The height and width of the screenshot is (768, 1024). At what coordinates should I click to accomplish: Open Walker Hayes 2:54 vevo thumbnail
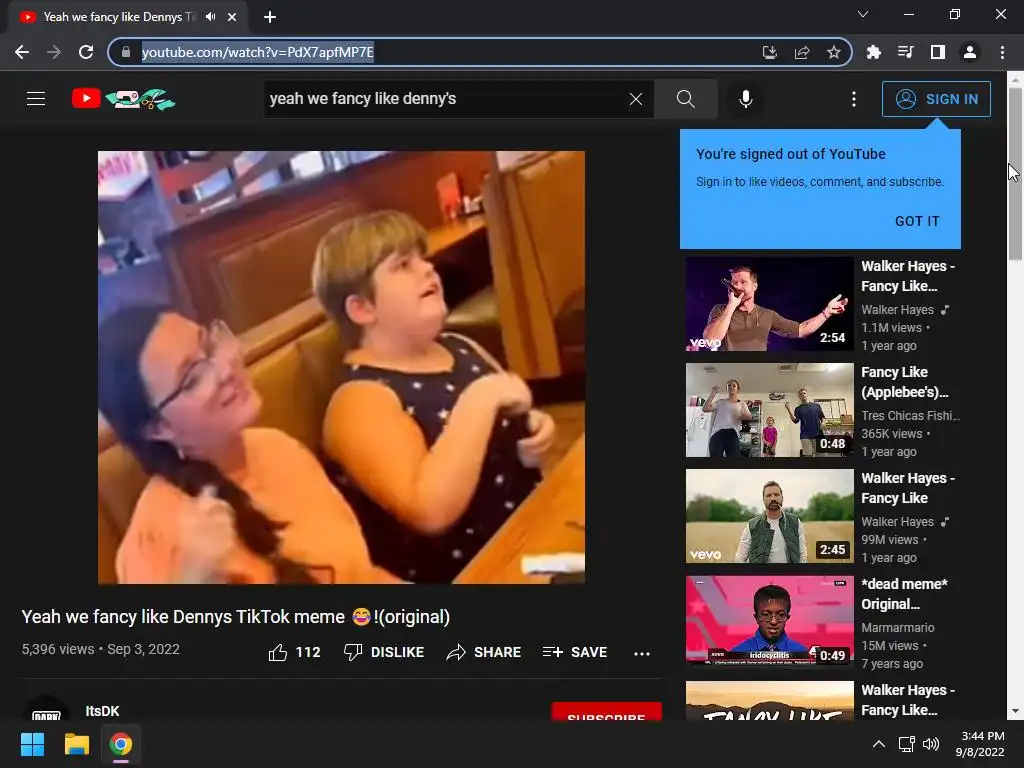pos(769,304)
